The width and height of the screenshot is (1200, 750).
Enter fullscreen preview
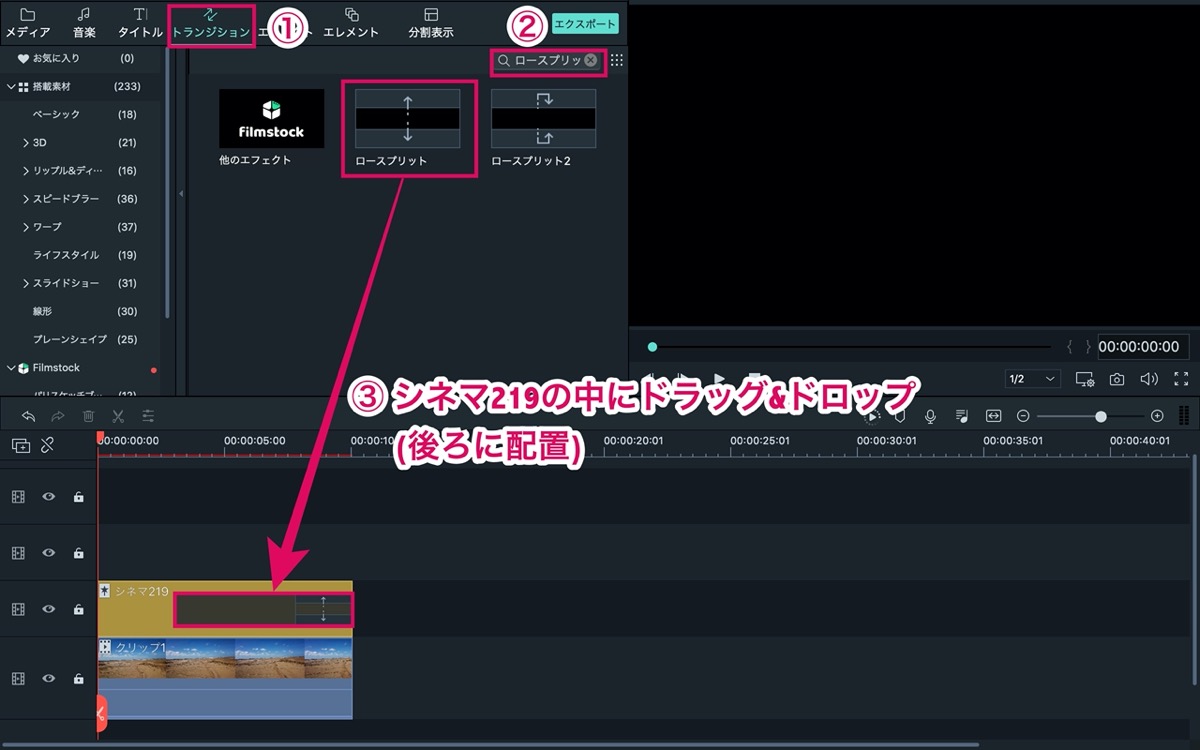[1181, 379]
